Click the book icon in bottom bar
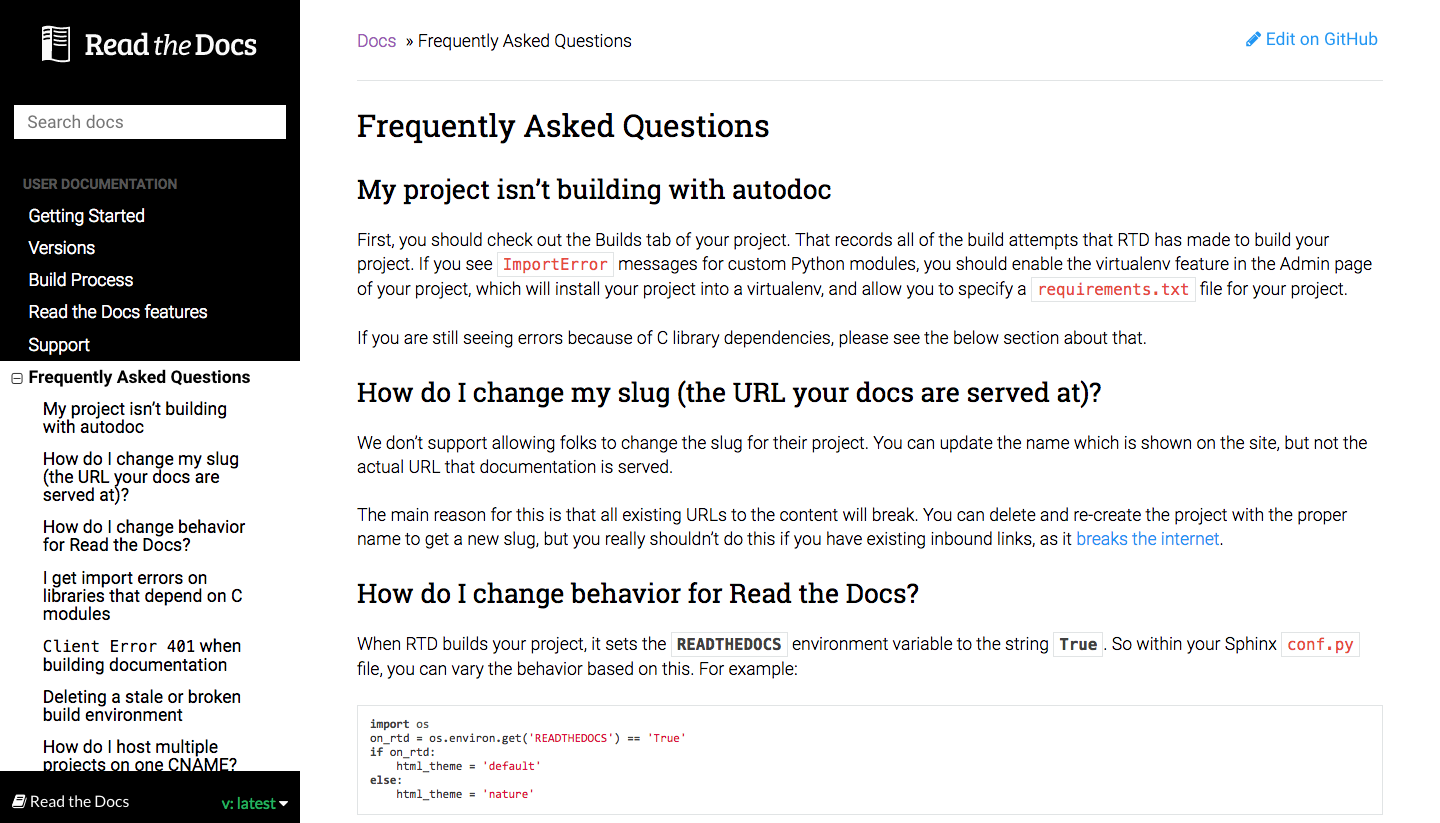This screenshot has height=823, width=1440. [18, 801]
